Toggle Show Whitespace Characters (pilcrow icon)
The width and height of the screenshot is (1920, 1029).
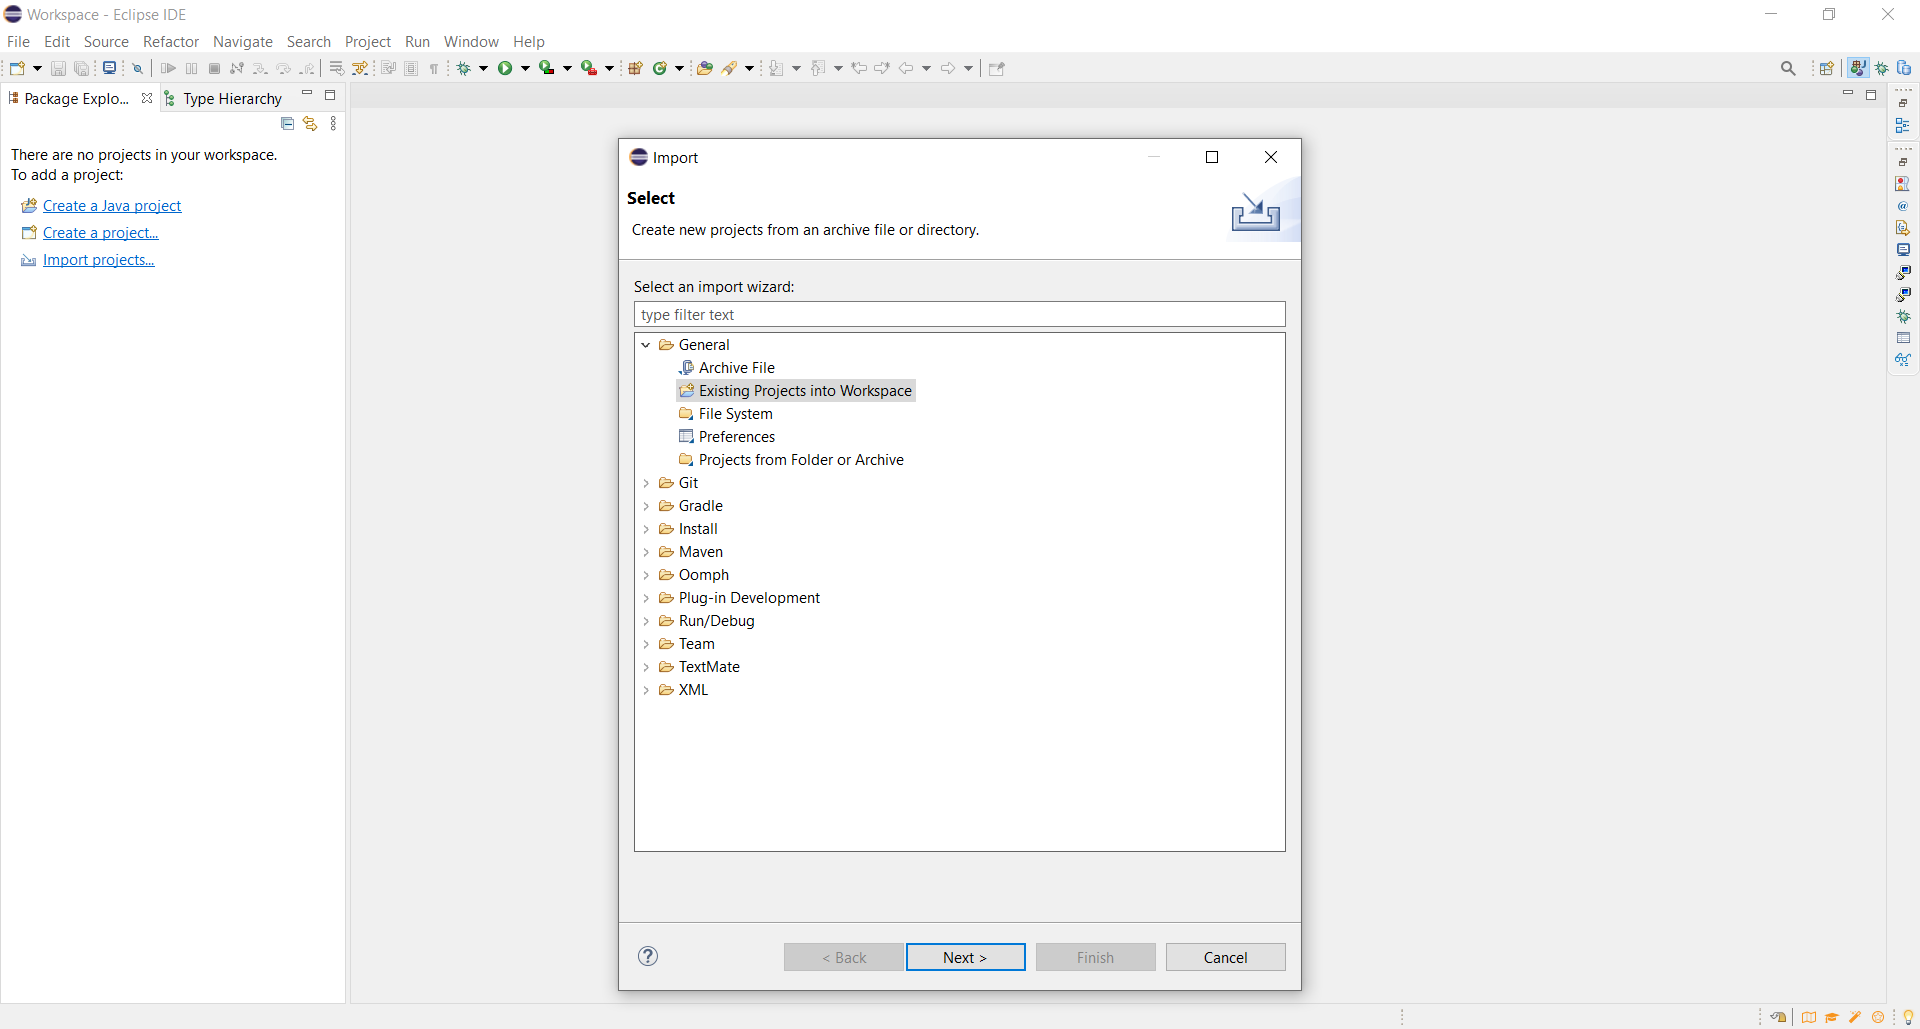pos(434,68)
